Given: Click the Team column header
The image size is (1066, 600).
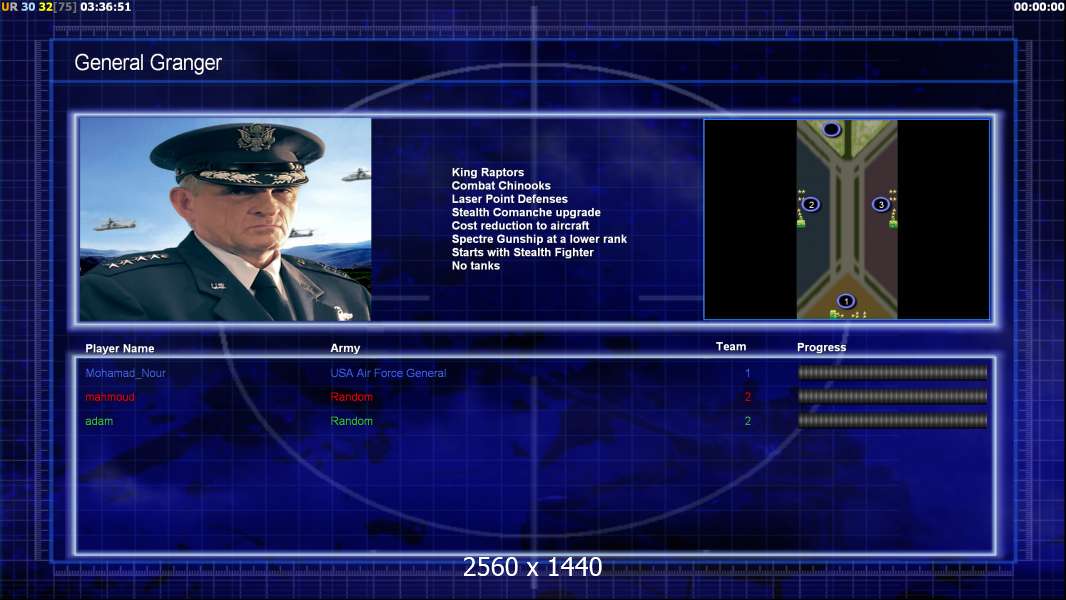Looking at the screenshot, I should [x=731, y=347].
